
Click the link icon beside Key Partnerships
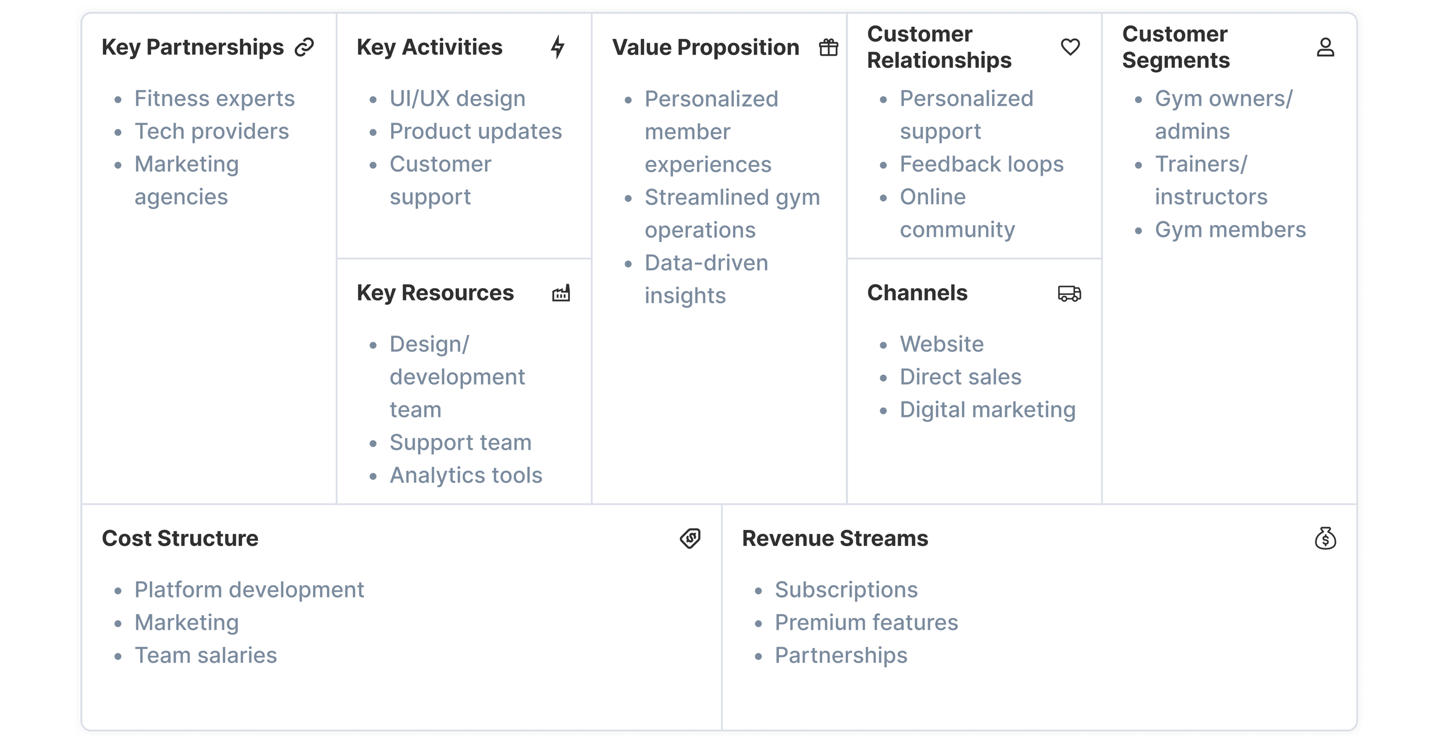pyautogui.click(x=304, y=47)
